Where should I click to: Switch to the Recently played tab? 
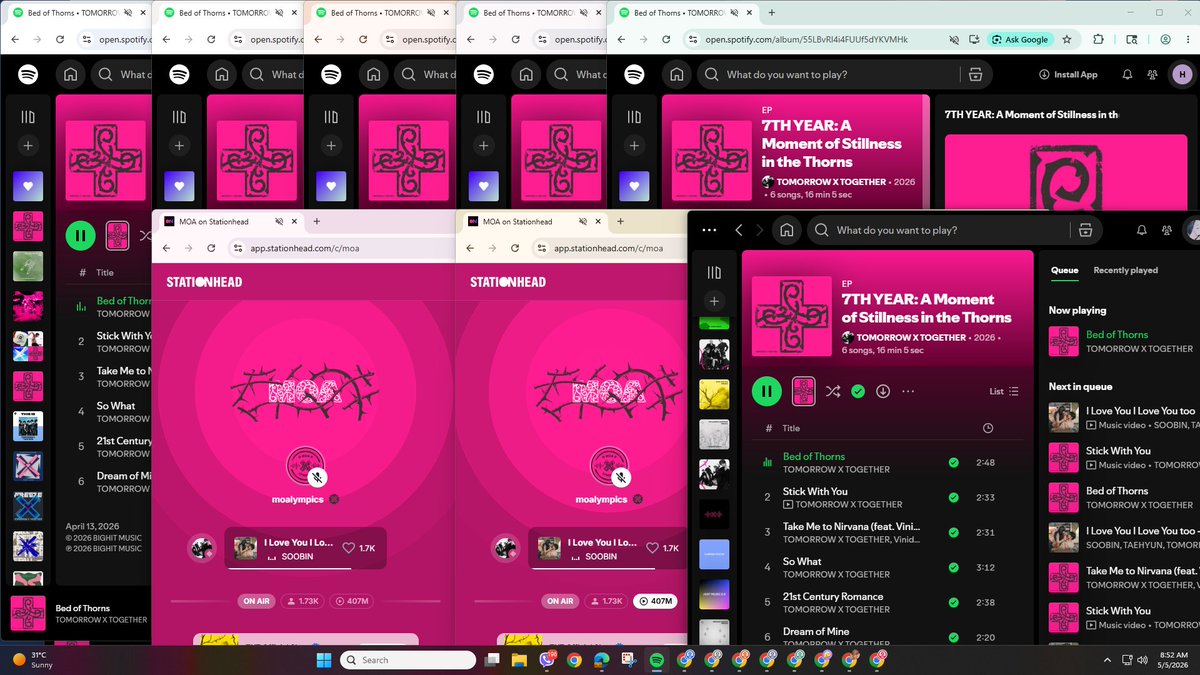(1125, 270)
